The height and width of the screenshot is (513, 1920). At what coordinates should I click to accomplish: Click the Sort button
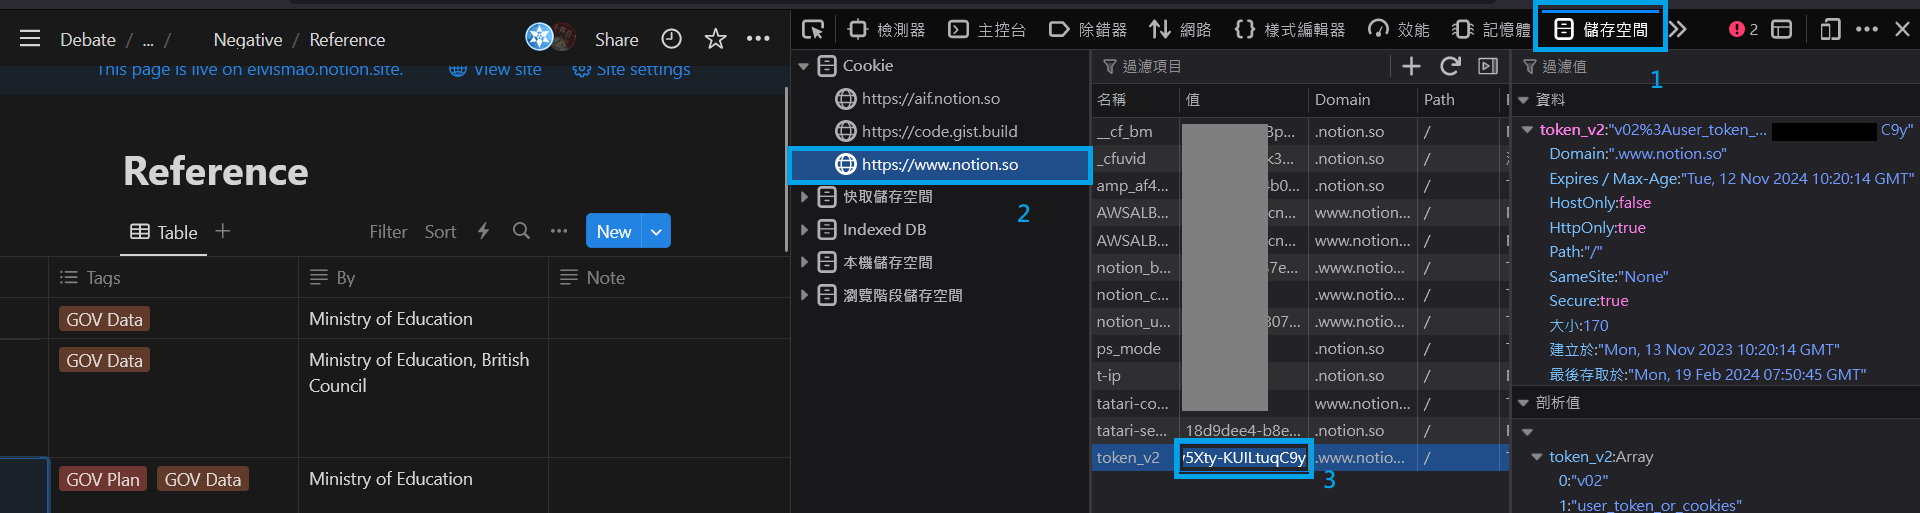click(x=440, y=231)
